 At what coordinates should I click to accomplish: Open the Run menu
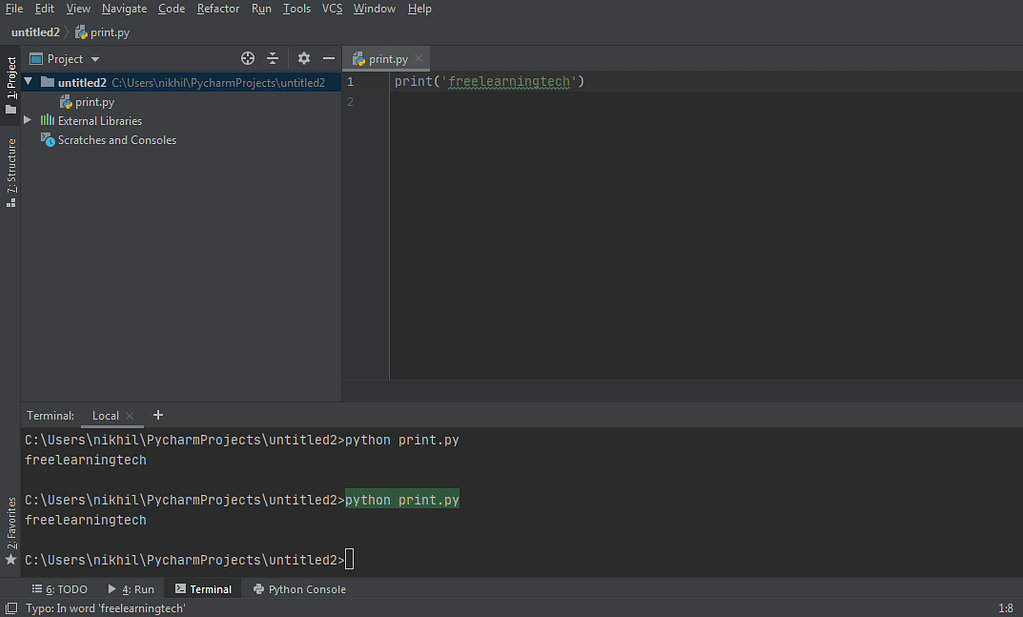261,8
